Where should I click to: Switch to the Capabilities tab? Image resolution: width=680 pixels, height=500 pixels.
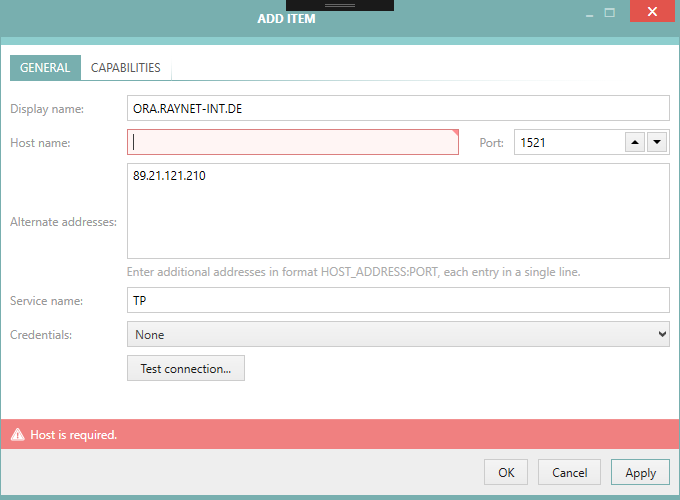[125, 68]
